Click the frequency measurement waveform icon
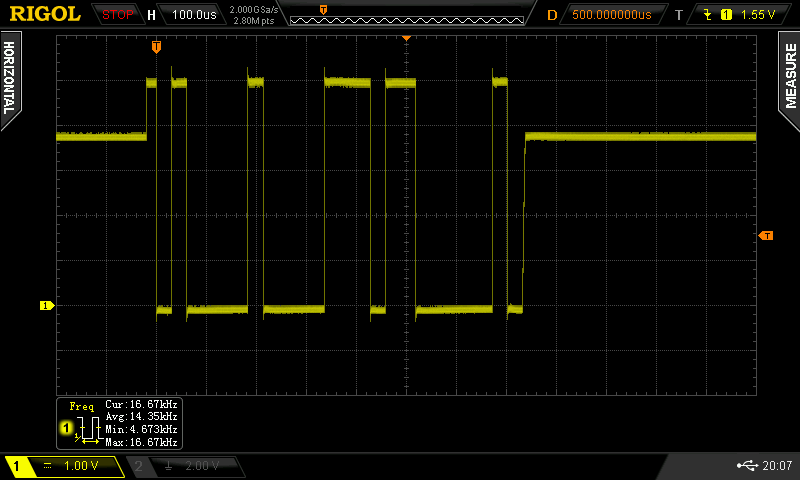This screenshot has height=480, width=800. tap(88, 430)
